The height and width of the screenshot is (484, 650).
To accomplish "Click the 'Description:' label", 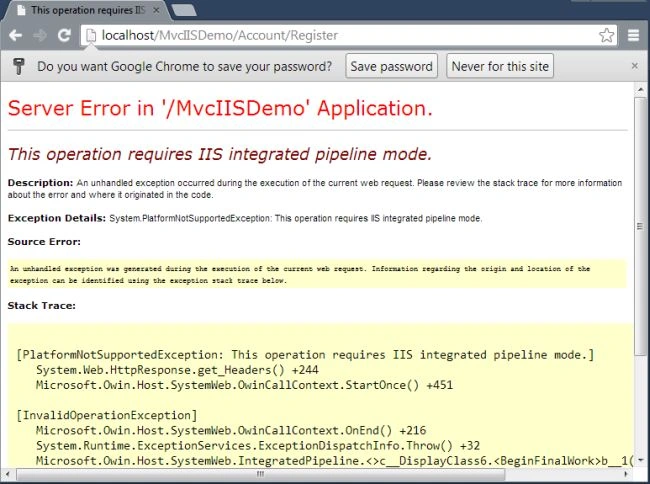I will click(40, 183).
